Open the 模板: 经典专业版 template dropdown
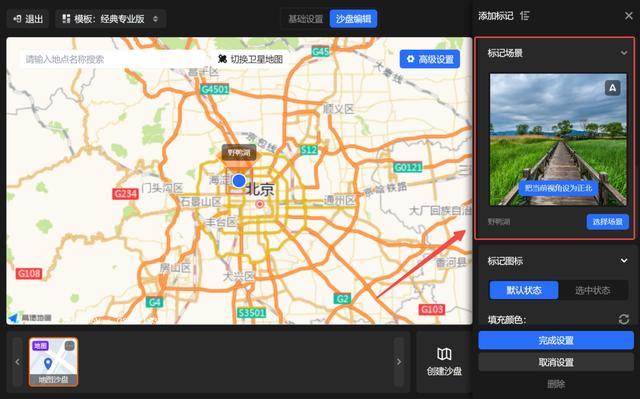Viewport: 640px width, 399px height. [x=110, y=19]
